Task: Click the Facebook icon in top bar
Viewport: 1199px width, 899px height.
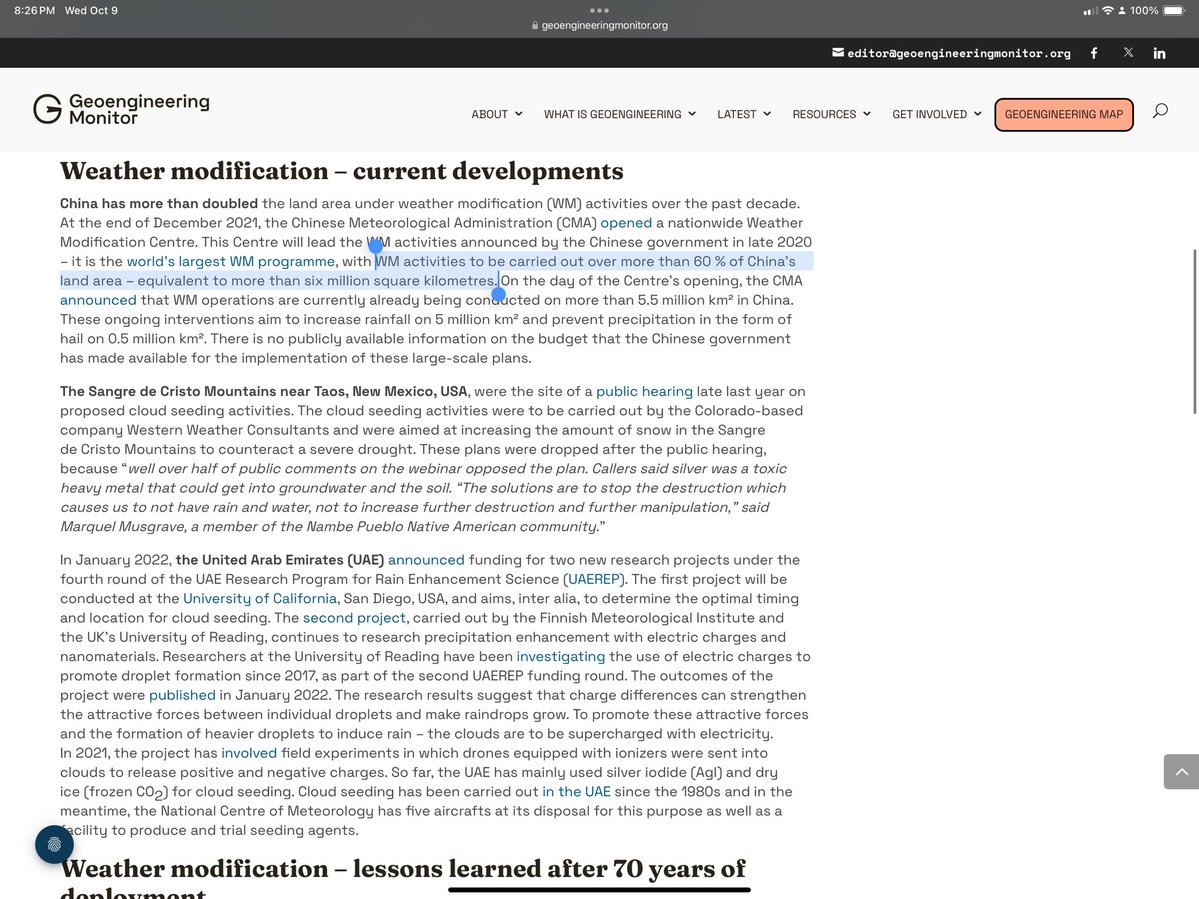Action: [x=1093, y=53]
